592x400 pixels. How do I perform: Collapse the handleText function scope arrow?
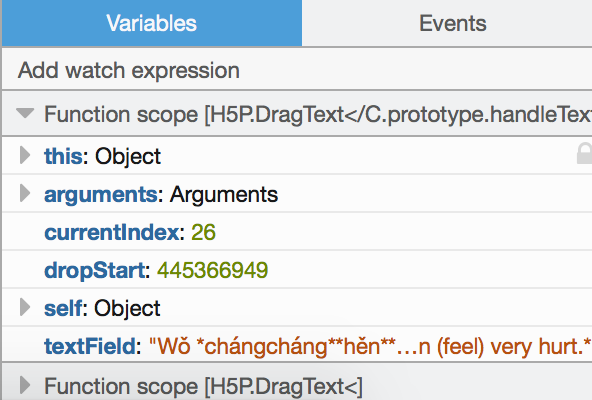tap(25, 113)
